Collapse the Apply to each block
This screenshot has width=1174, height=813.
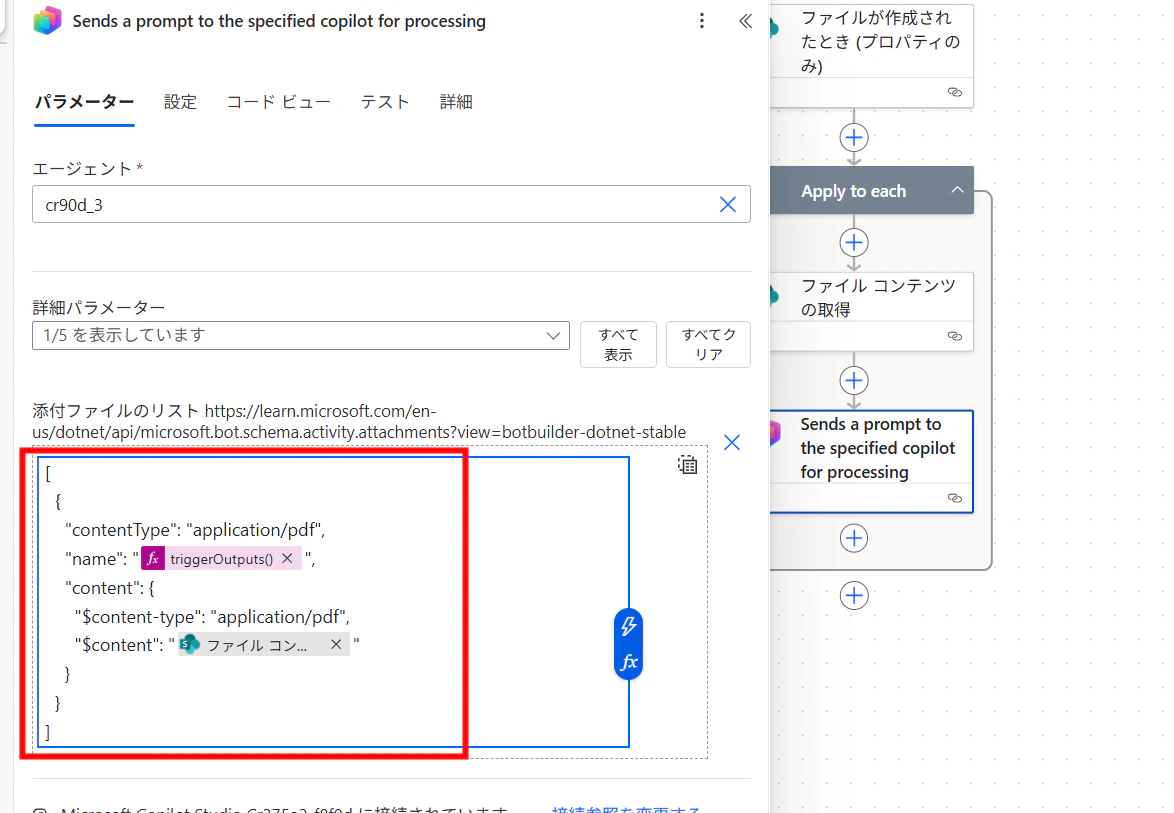click(x=957, y=190)
